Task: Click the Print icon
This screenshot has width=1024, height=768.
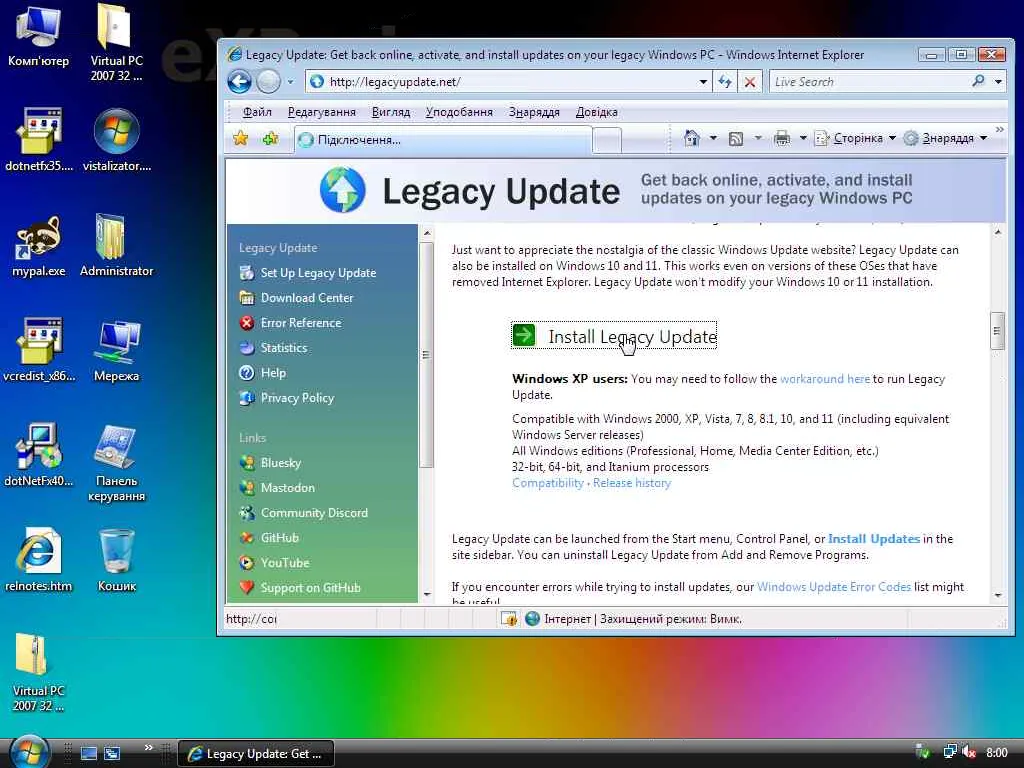Action: click(x=781, y=138)
